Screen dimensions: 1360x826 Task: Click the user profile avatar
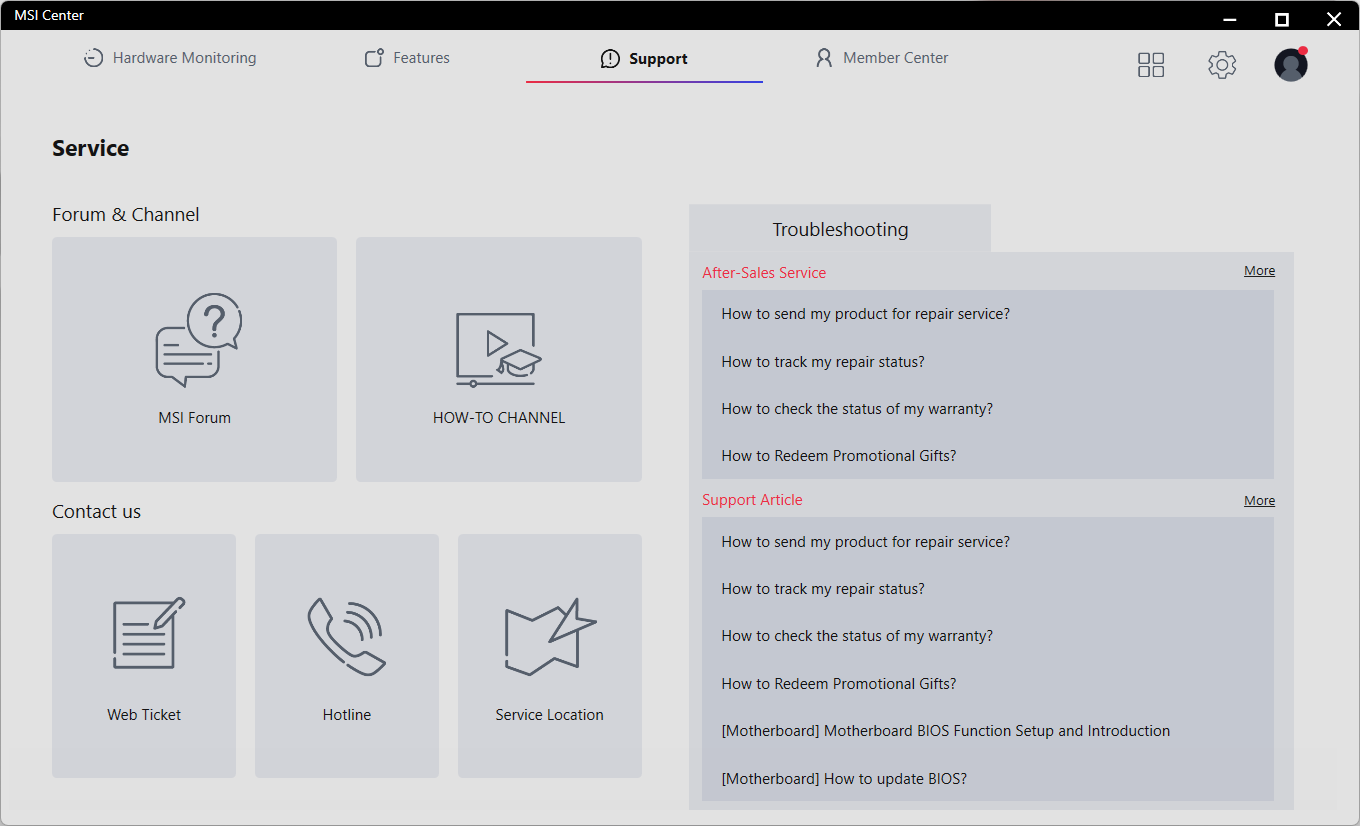pos(1291,64)
